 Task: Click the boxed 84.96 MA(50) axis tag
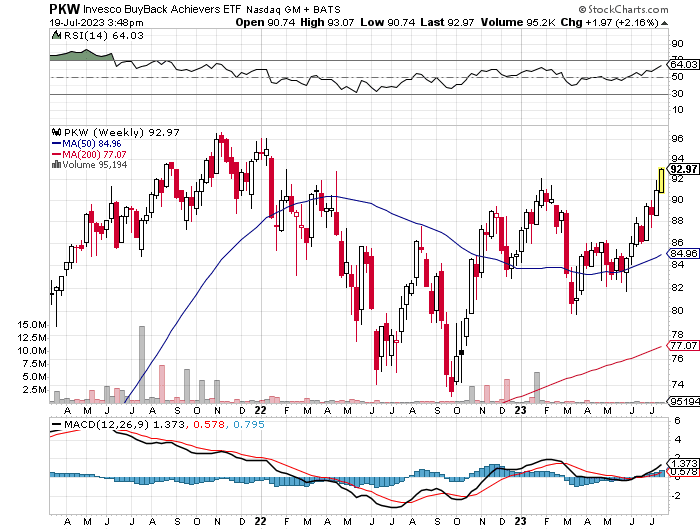[684, 254]
